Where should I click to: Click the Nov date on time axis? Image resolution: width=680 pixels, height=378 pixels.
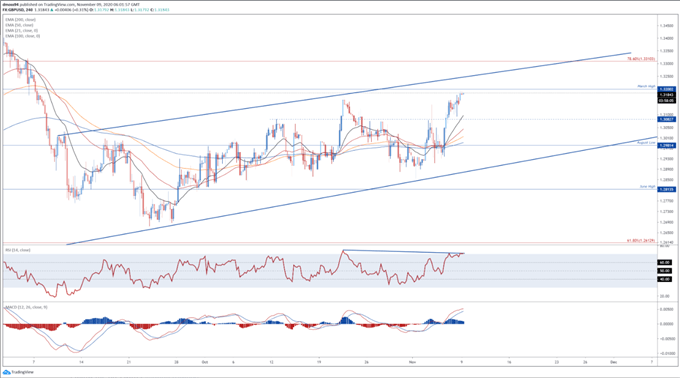coord(412,362)
